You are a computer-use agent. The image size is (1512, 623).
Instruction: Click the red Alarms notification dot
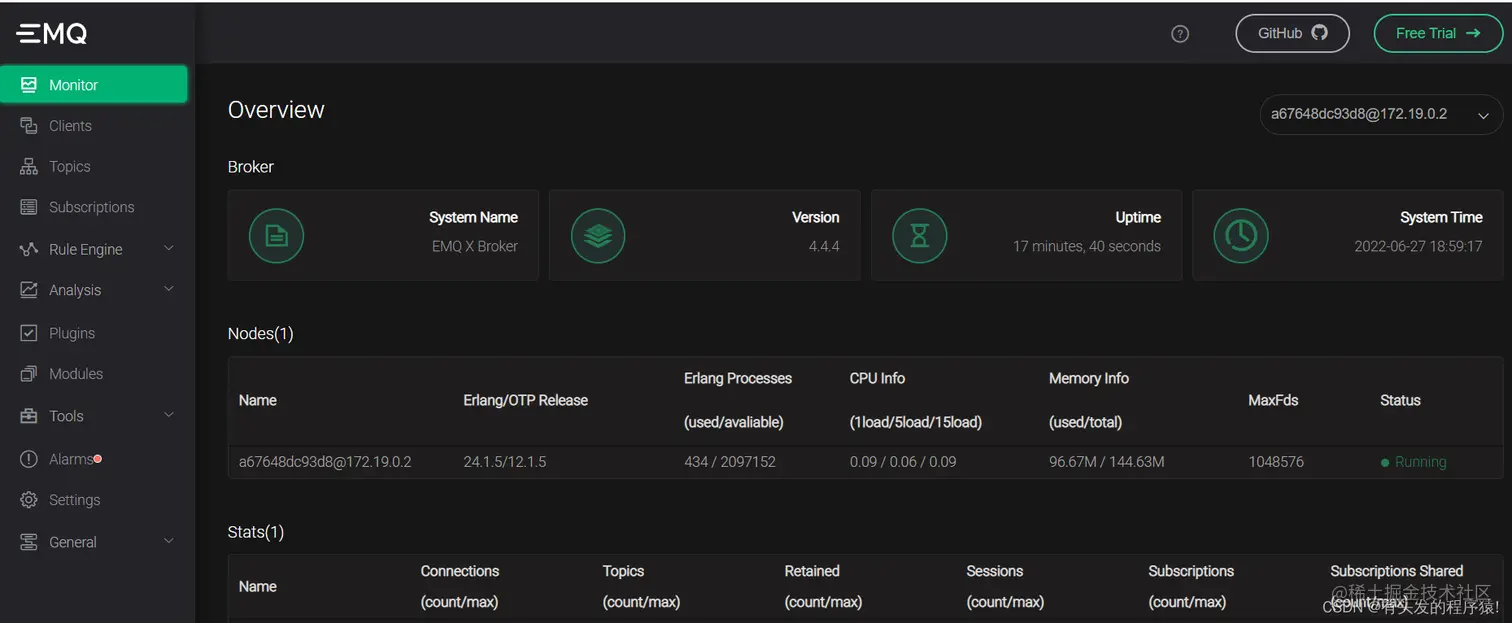tap(98, 459)
